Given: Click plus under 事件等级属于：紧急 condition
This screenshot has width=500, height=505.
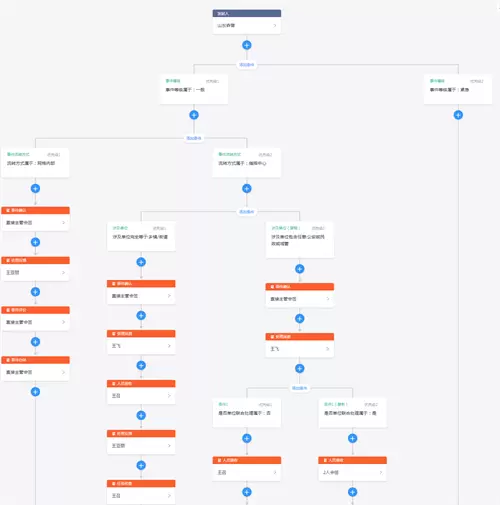Looking at the screenshot, I should pos(458,115).
